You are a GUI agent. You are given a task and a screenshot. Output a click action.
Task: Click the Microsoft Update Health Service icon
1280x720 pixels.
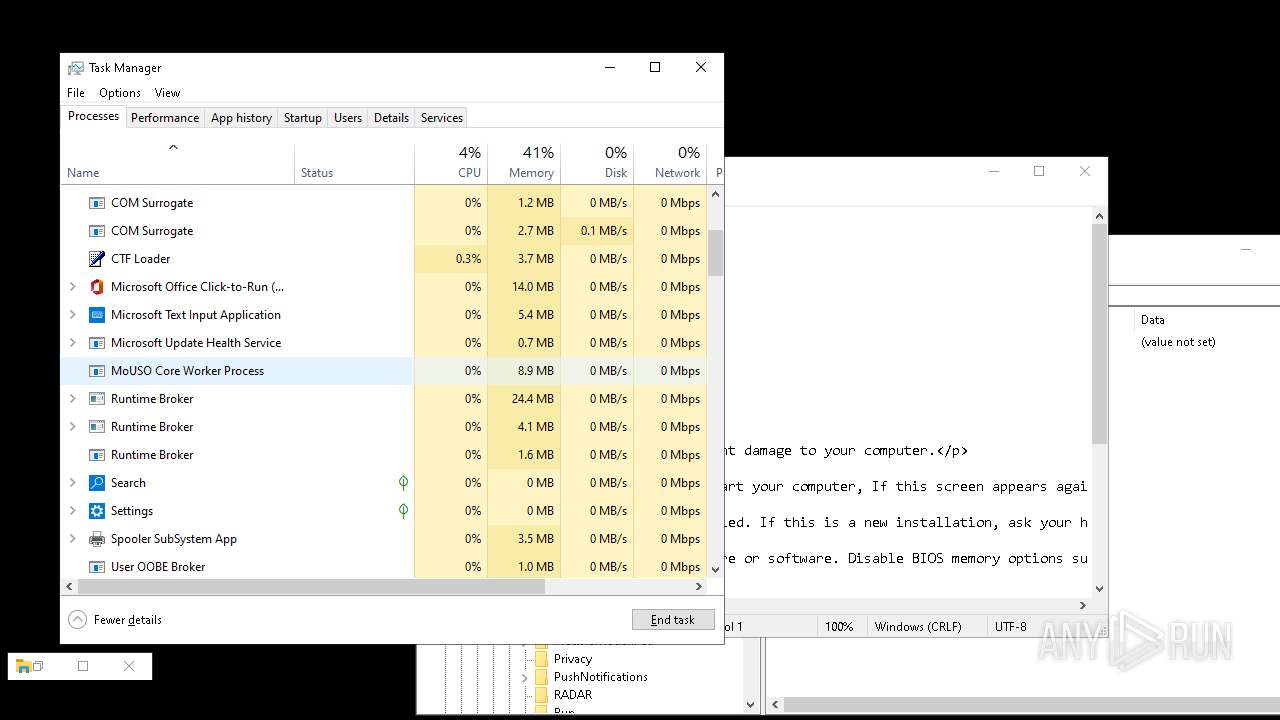click(97, 343)
